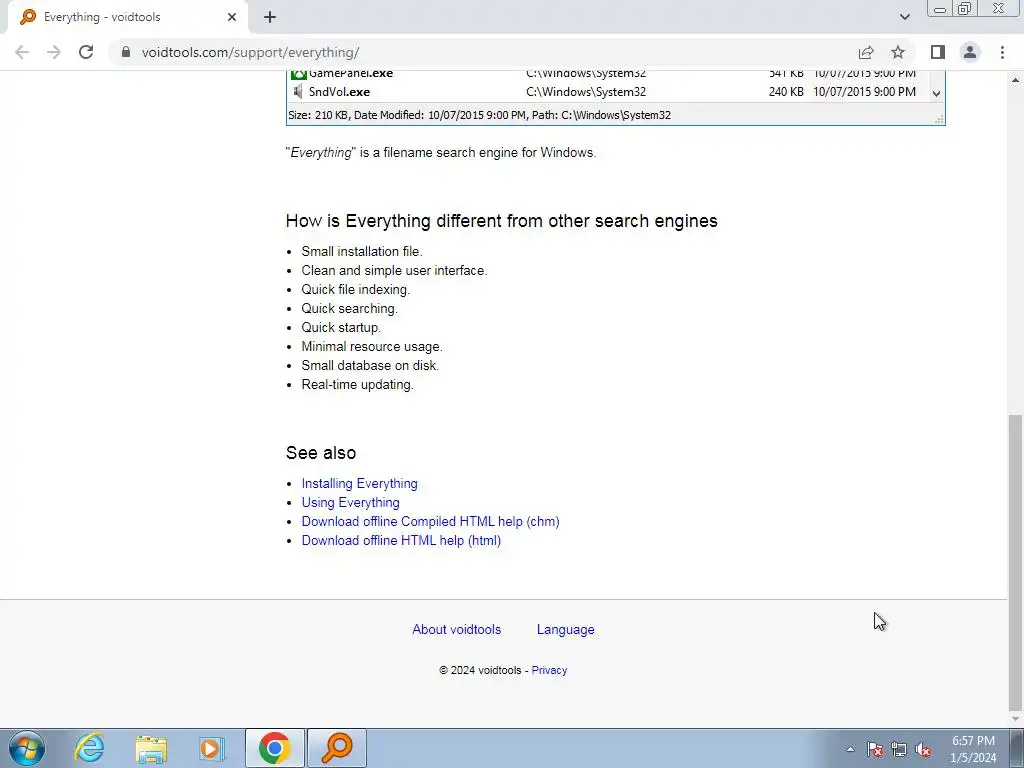Screen dimensions: 1024x768
Task: Show hidden system tray icons
Action: (850, 750)
